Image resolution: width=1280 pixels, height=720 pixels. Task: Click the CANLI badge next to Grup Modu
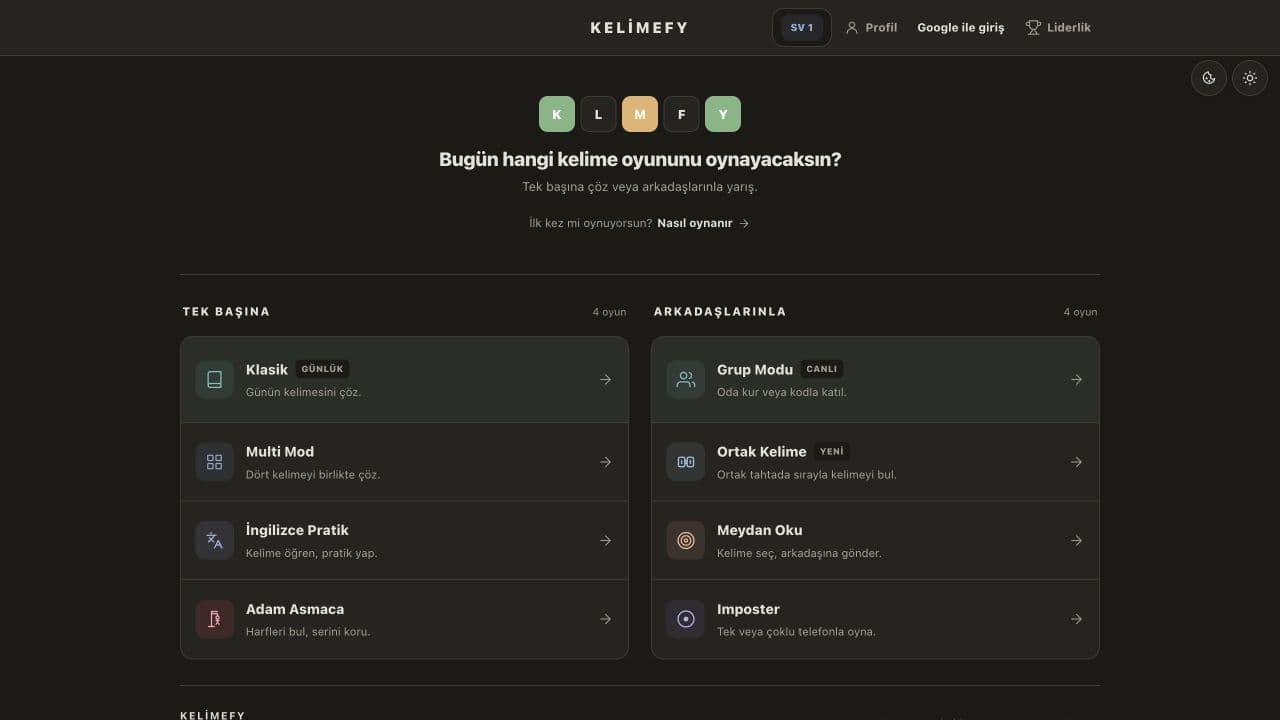(x=822, y=369)
